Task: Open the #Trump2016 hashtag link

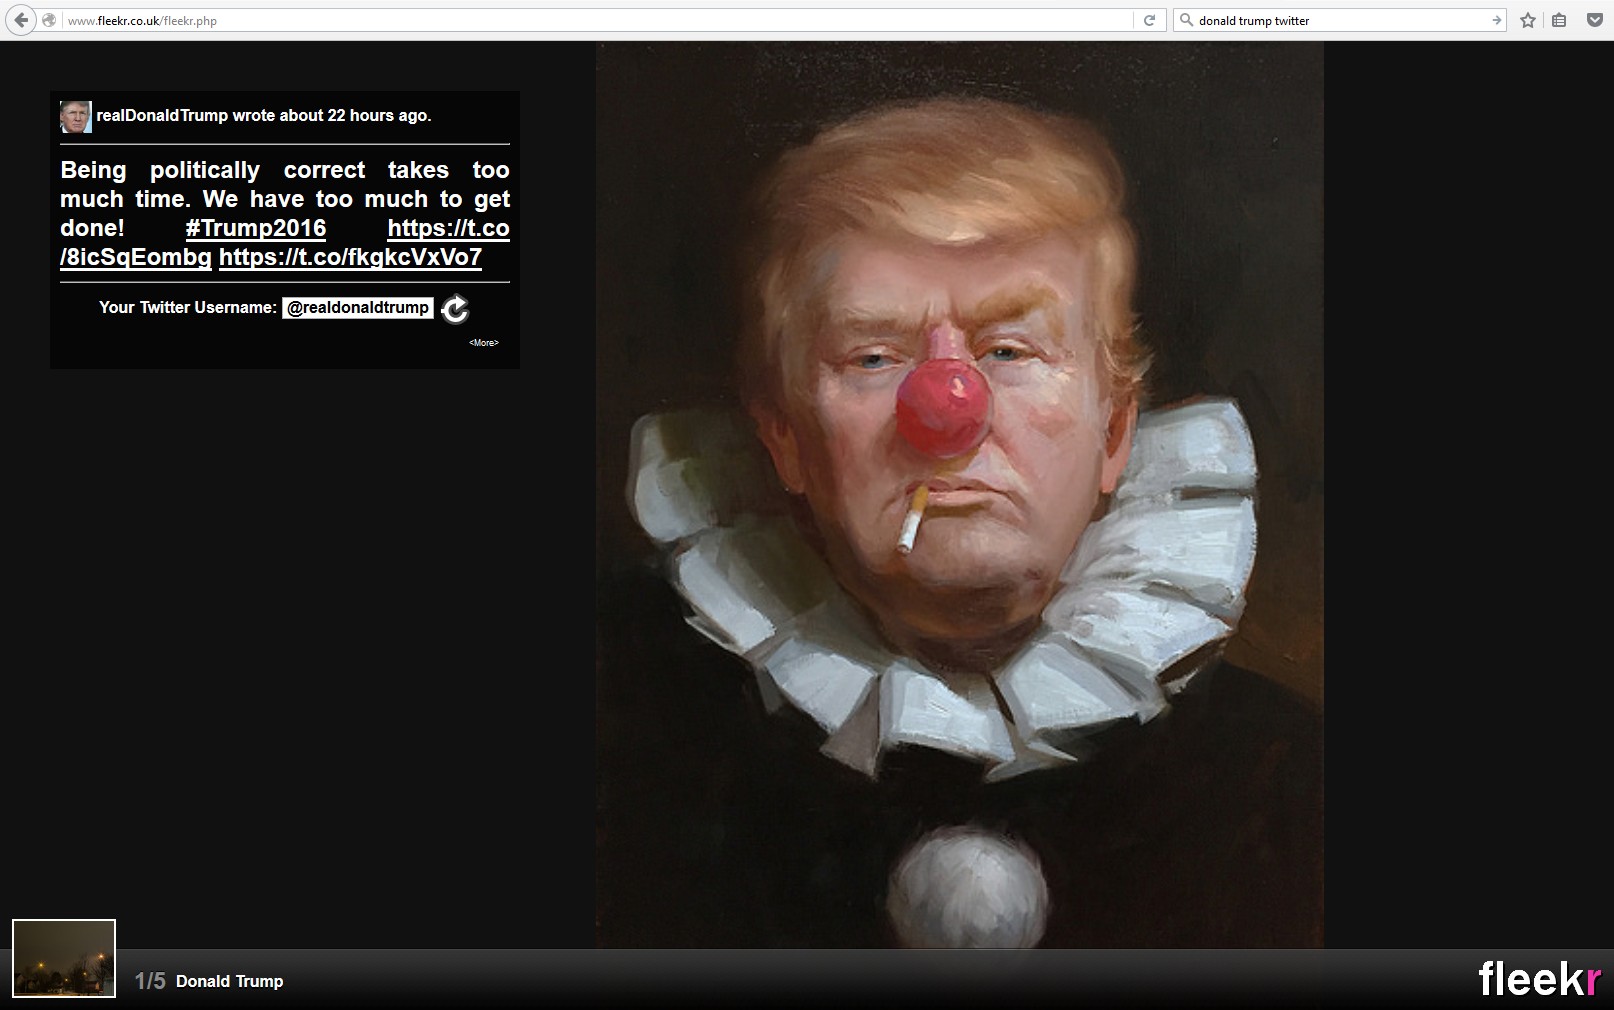Action: click(256, 228)
